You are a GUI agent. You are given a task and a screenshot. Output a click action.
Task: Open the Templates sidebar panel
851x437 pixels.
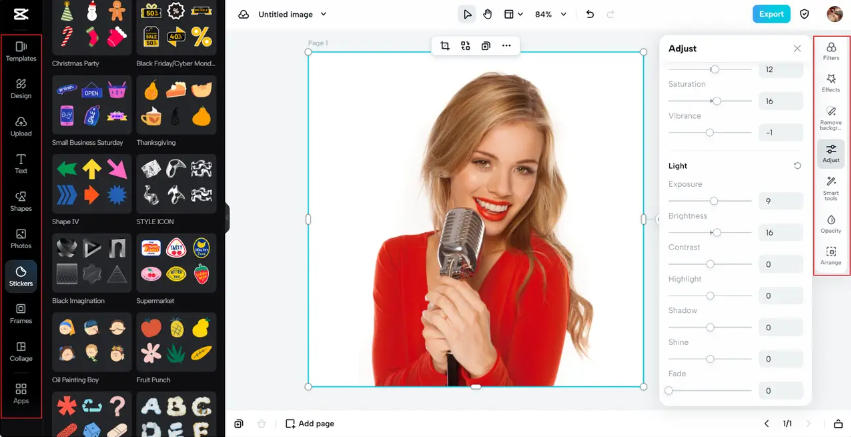21,52
